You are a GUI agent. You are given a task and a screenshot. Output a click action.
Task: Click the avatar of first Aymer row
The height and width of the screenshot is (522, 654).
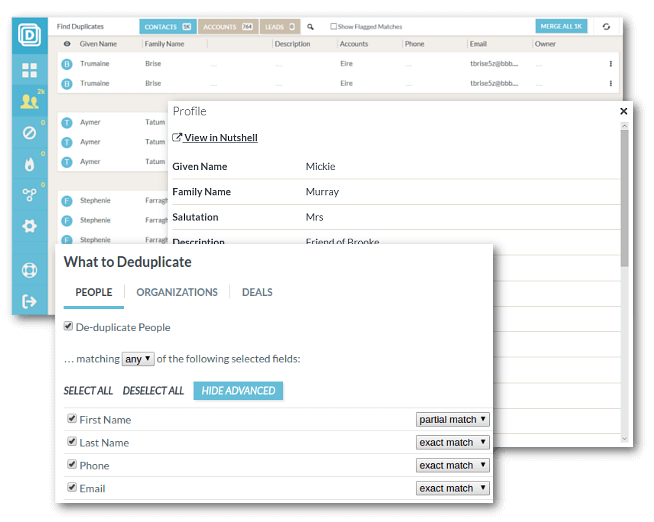coord(67,123)
